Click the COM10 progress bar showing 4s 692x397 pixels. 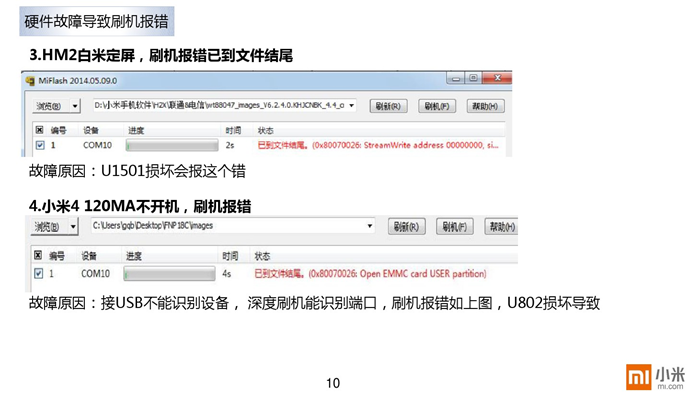pyautogui.click(x=169, y=273)
